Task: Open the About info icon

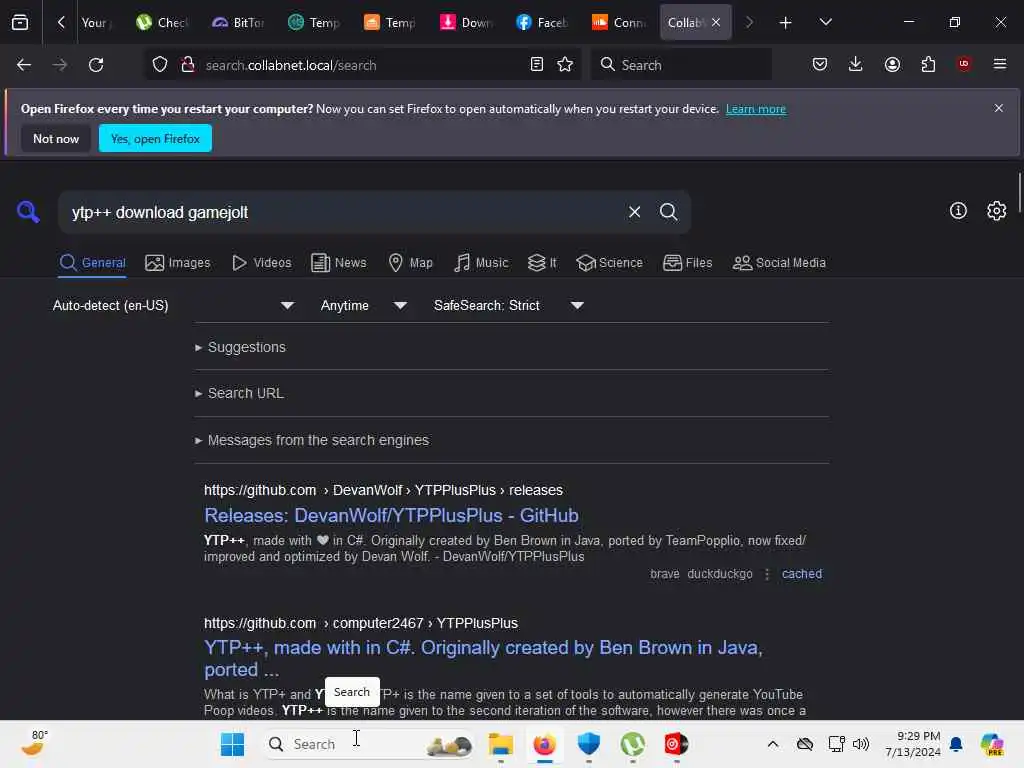Action: pos(958,210)
